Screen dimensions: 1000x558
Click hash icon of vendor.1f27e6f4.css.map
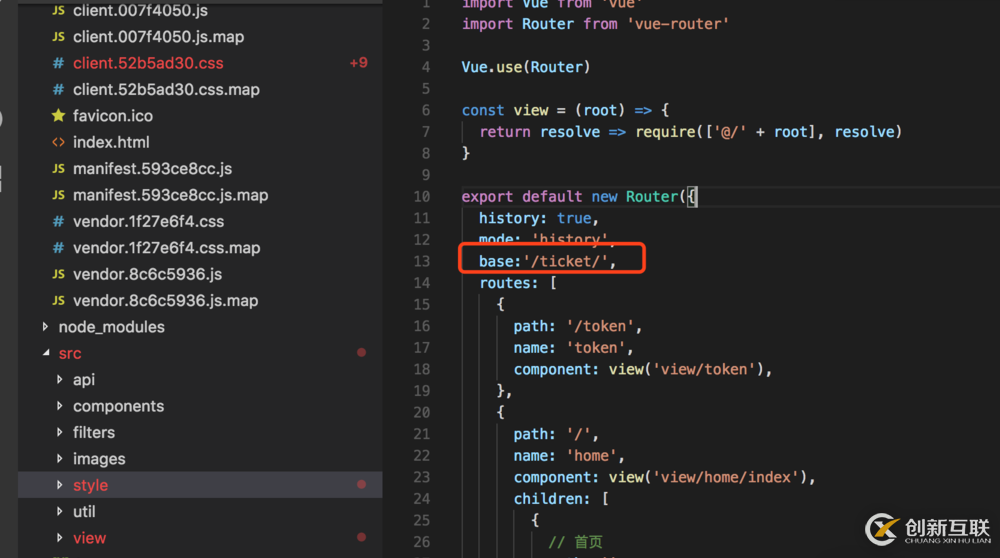click(x=59, y=247)
